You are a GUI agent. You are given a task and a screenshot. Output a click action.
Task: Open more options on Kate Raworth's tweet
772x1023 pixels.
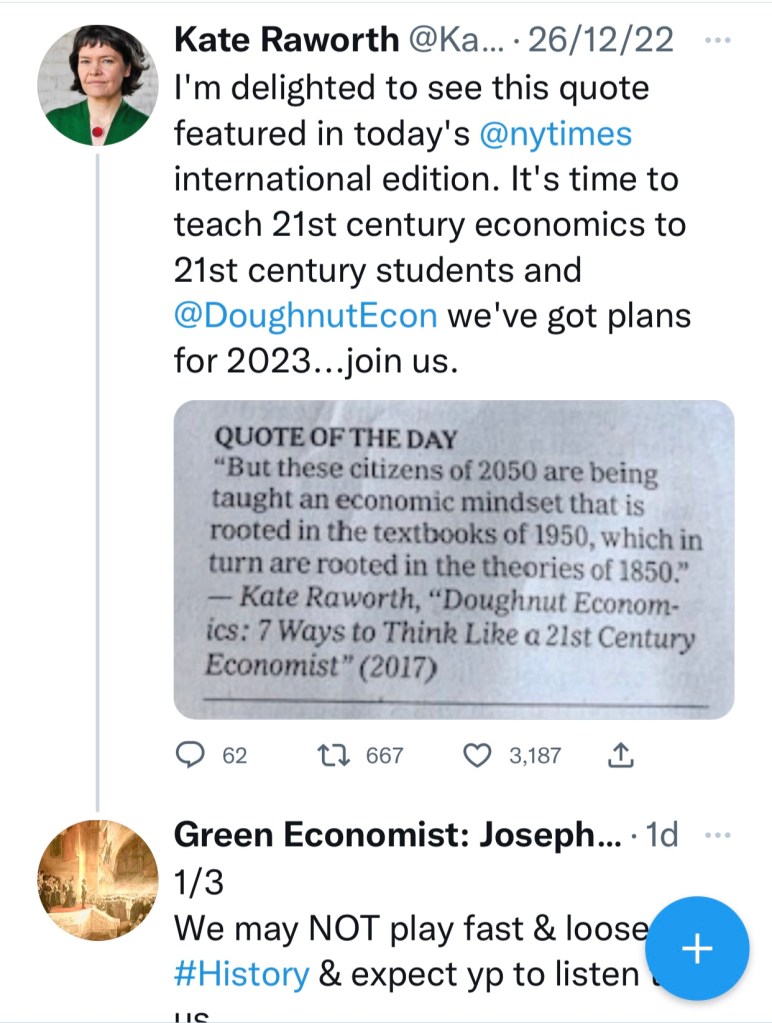718,40
